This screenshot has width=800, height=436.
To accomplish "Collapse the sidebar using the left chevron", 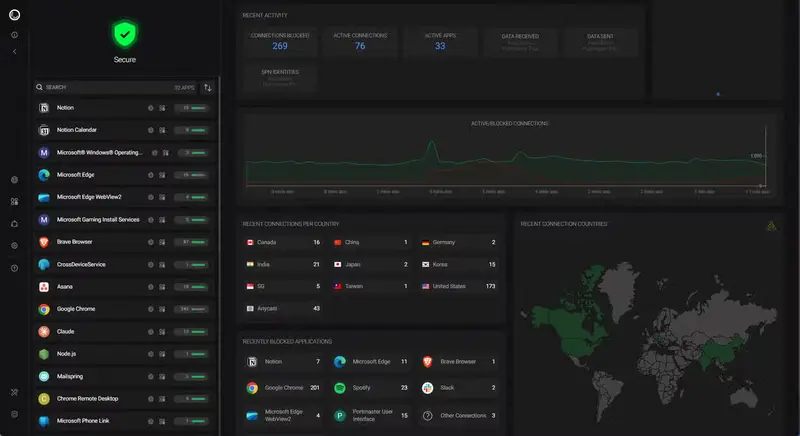I will tap(14, 52).
